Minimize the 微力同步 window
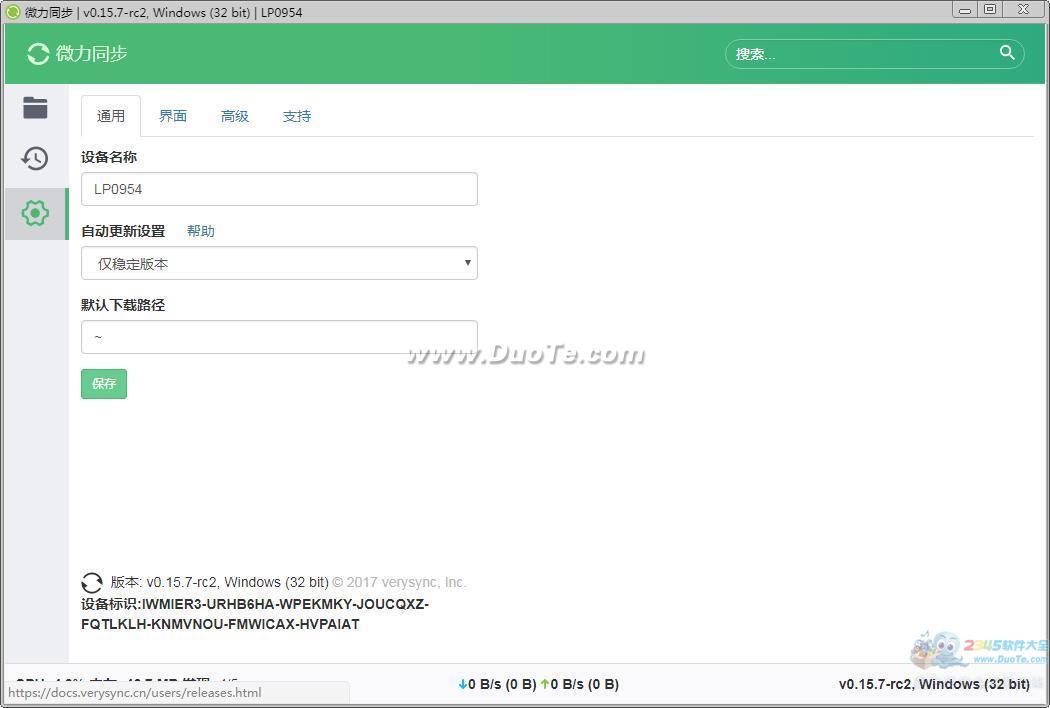The image size is (1050, 708). [965, 10]
